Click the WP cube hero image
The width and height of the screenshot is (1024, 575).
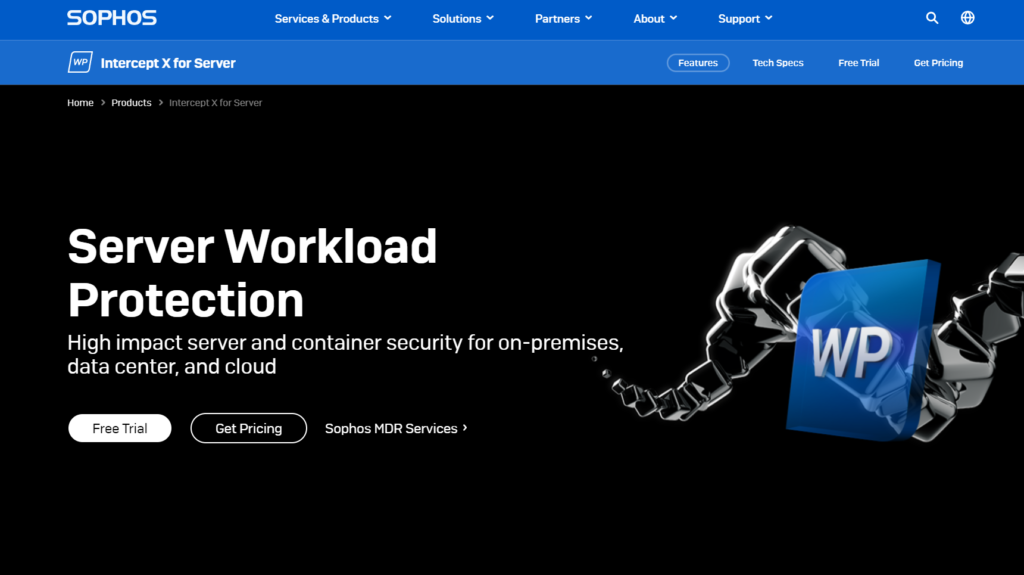pos(862,350)
